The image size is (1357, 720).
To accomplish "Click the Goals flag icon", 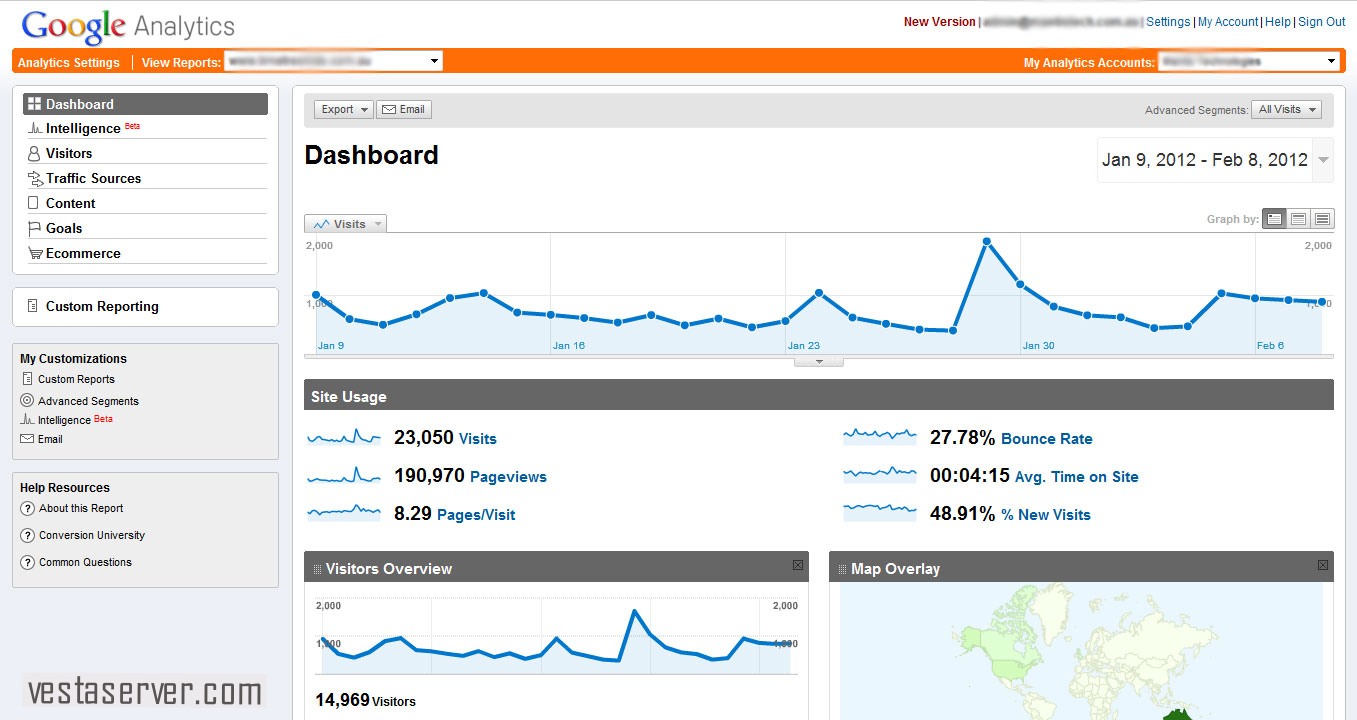I will (34, 228).
